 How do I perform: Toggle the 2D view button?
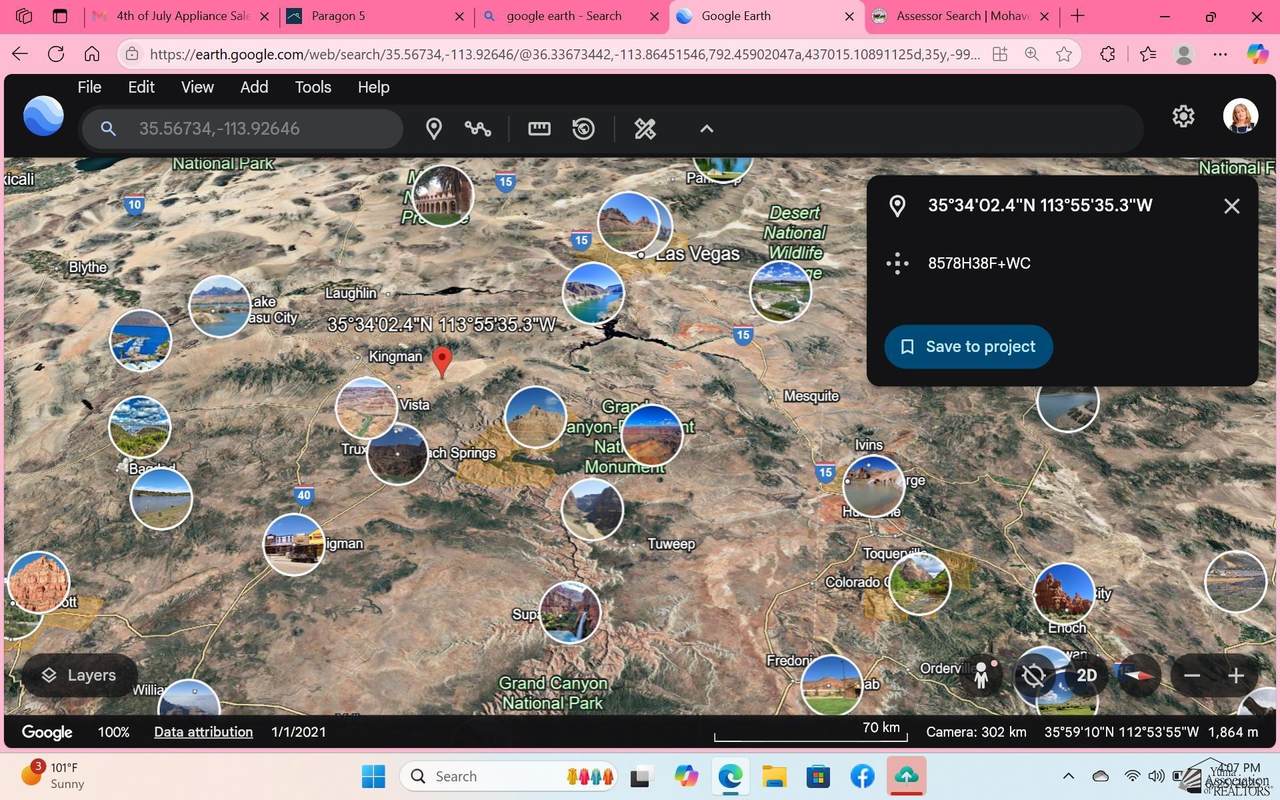click(x=1086, y=676)
